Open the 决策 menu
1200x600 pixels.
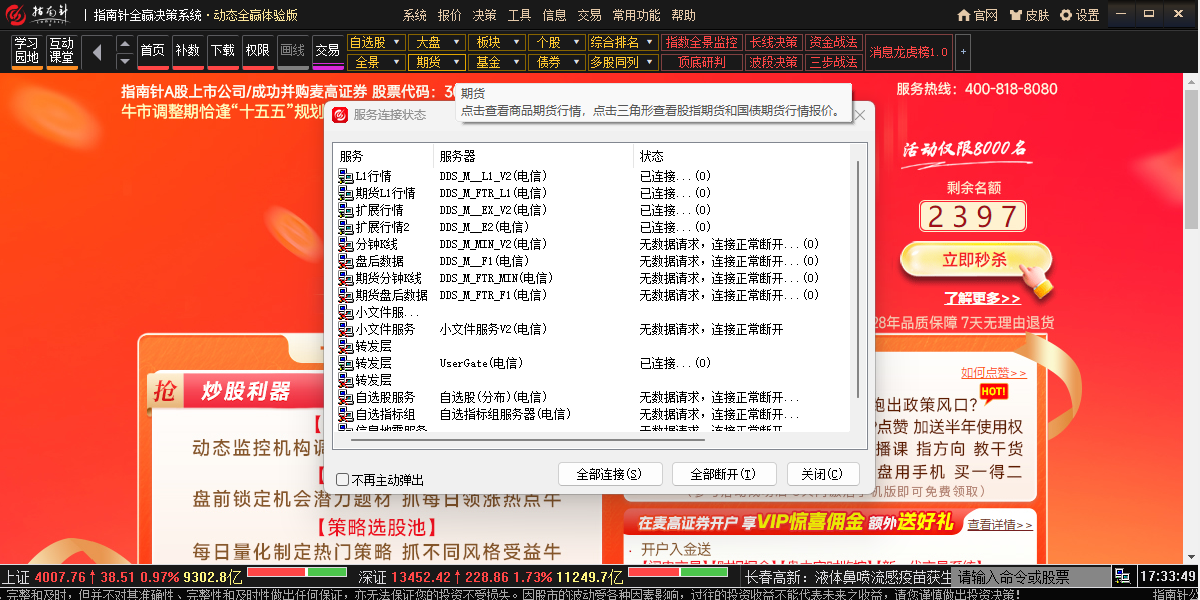click(x=484, y=15)
